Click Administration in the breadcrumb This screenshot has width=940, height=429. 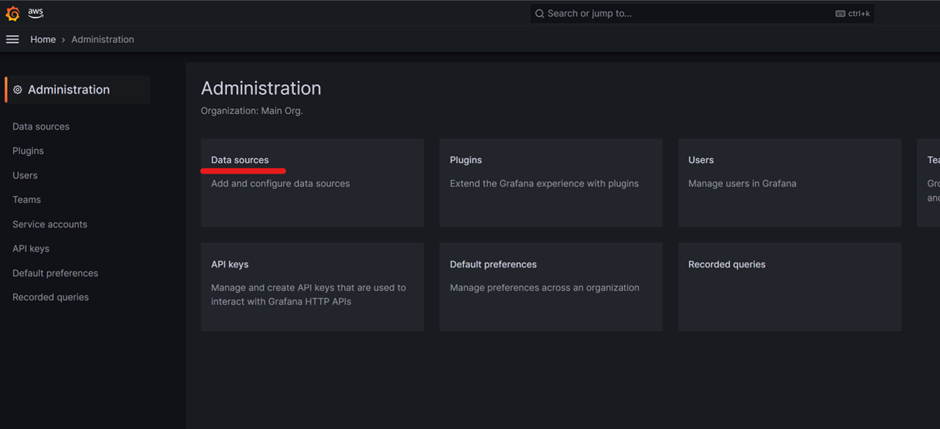click(x=103, y=40)
